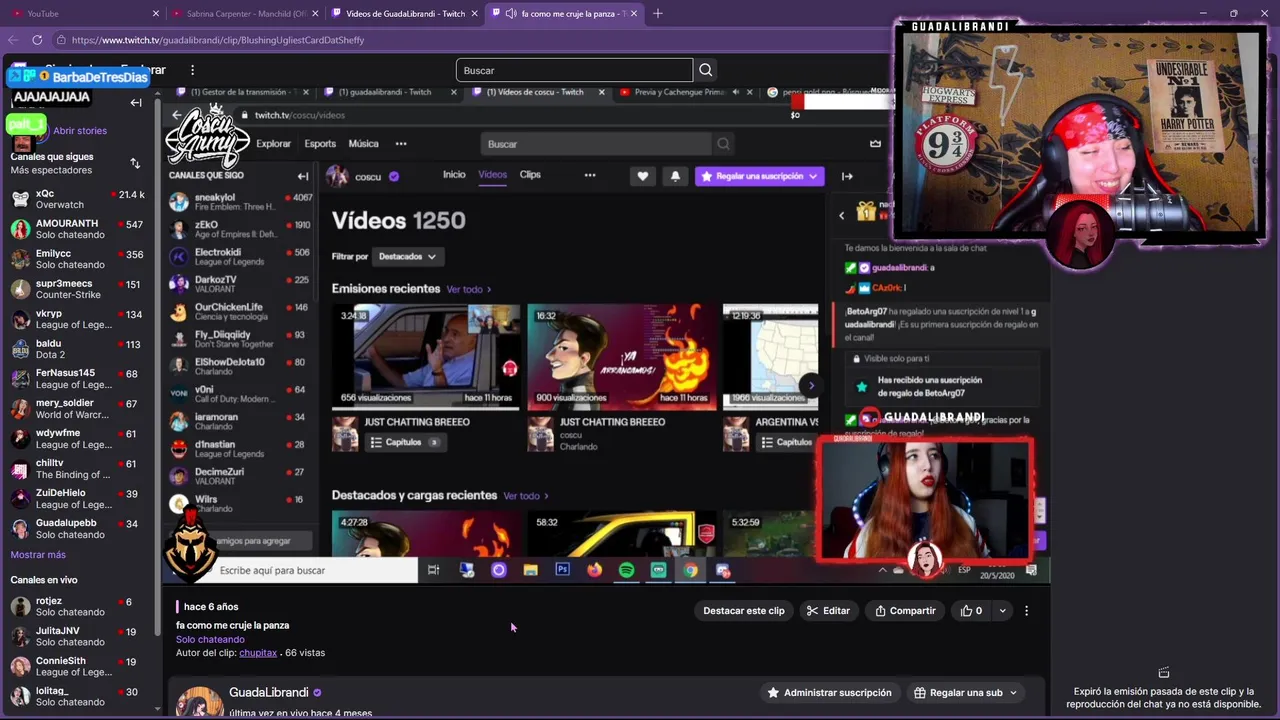The height and width of the screenshot is (720, 1280).
Task: Open GuadaLibrandi profile avatar below clip
Action: pos(199,702)
